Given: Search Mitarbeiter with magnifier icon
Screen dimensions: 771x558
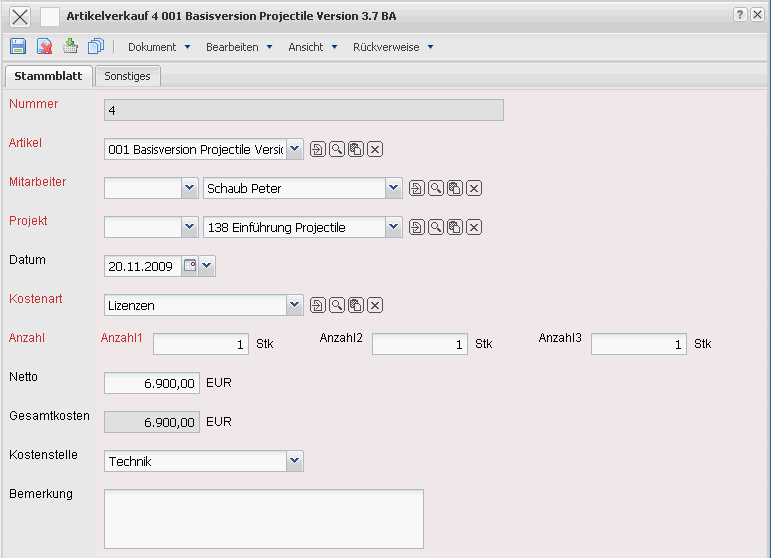Looking at the screenshot, I should click(436, 188).
